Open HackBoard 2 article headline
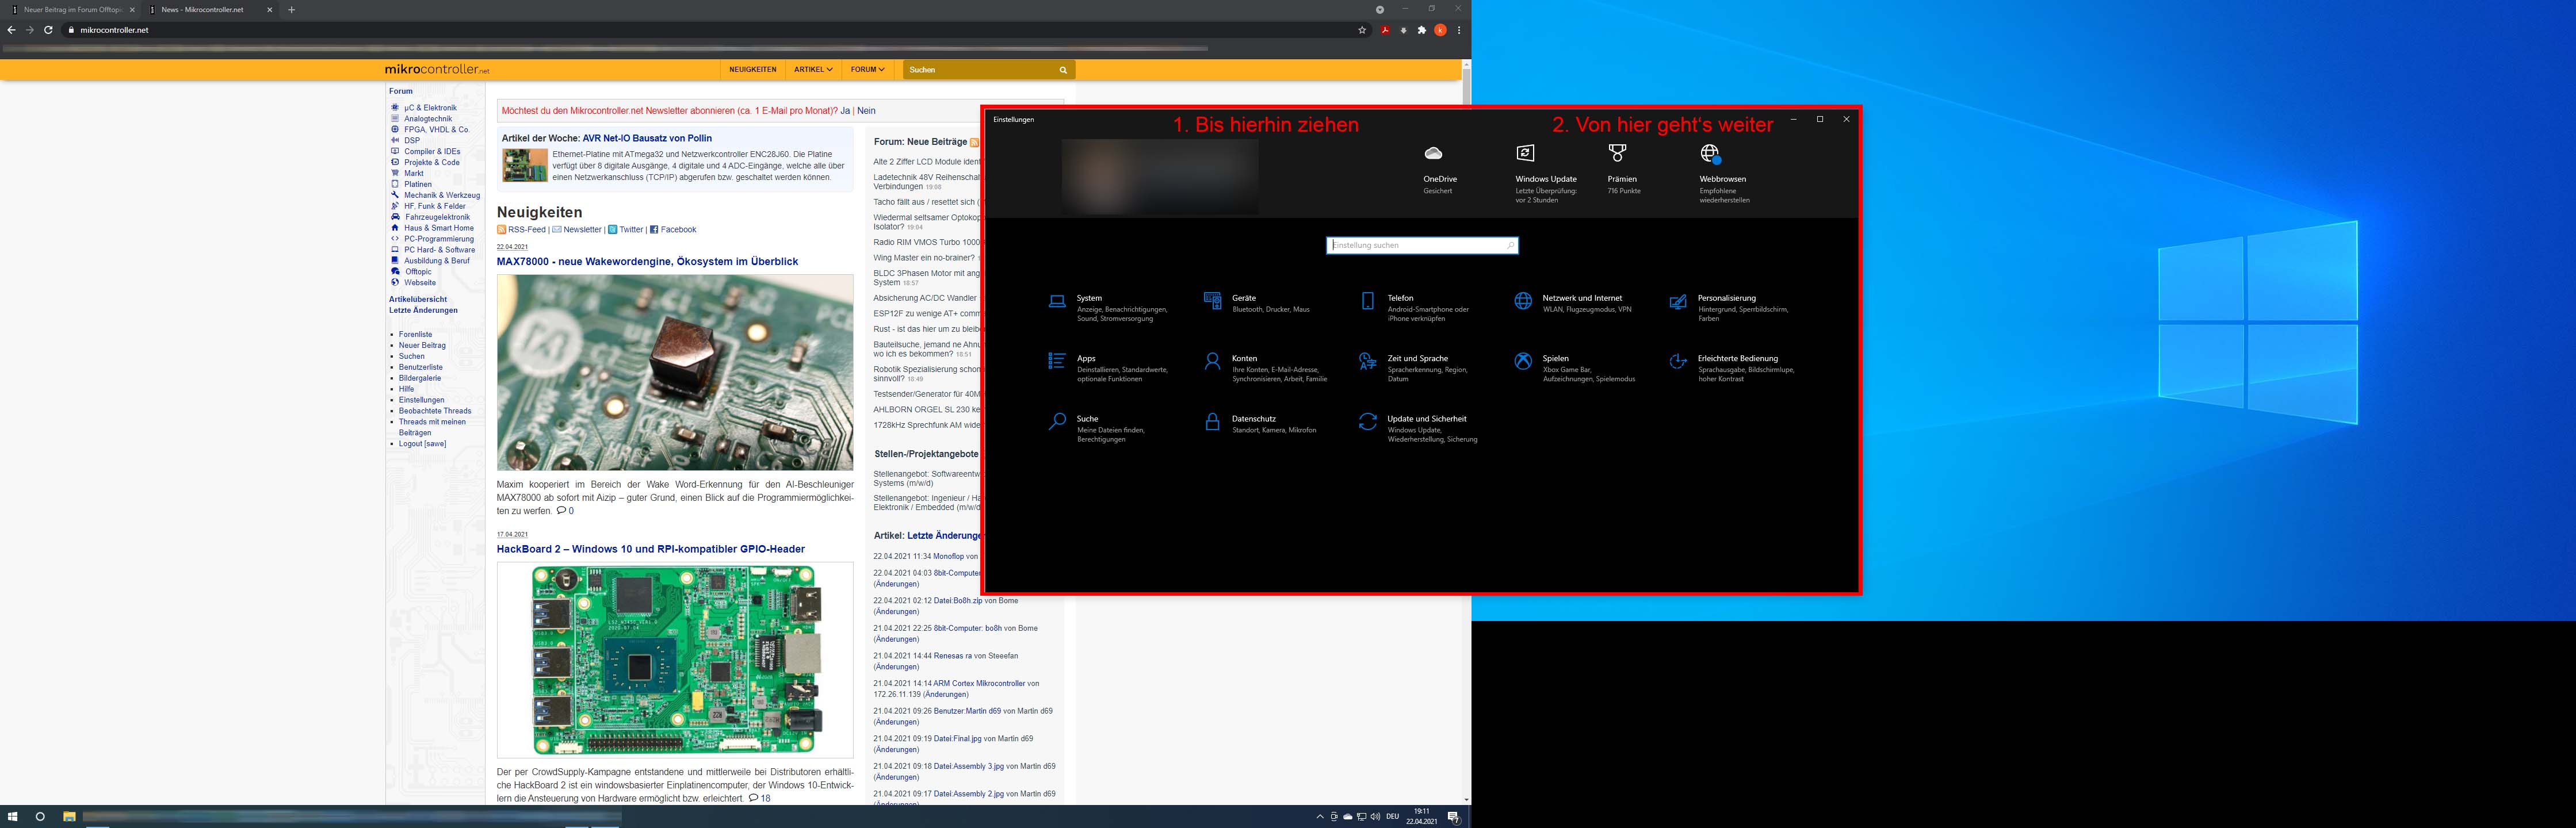Image resolution: width=2576 pixels, height=828 pixels. (651, 549)
